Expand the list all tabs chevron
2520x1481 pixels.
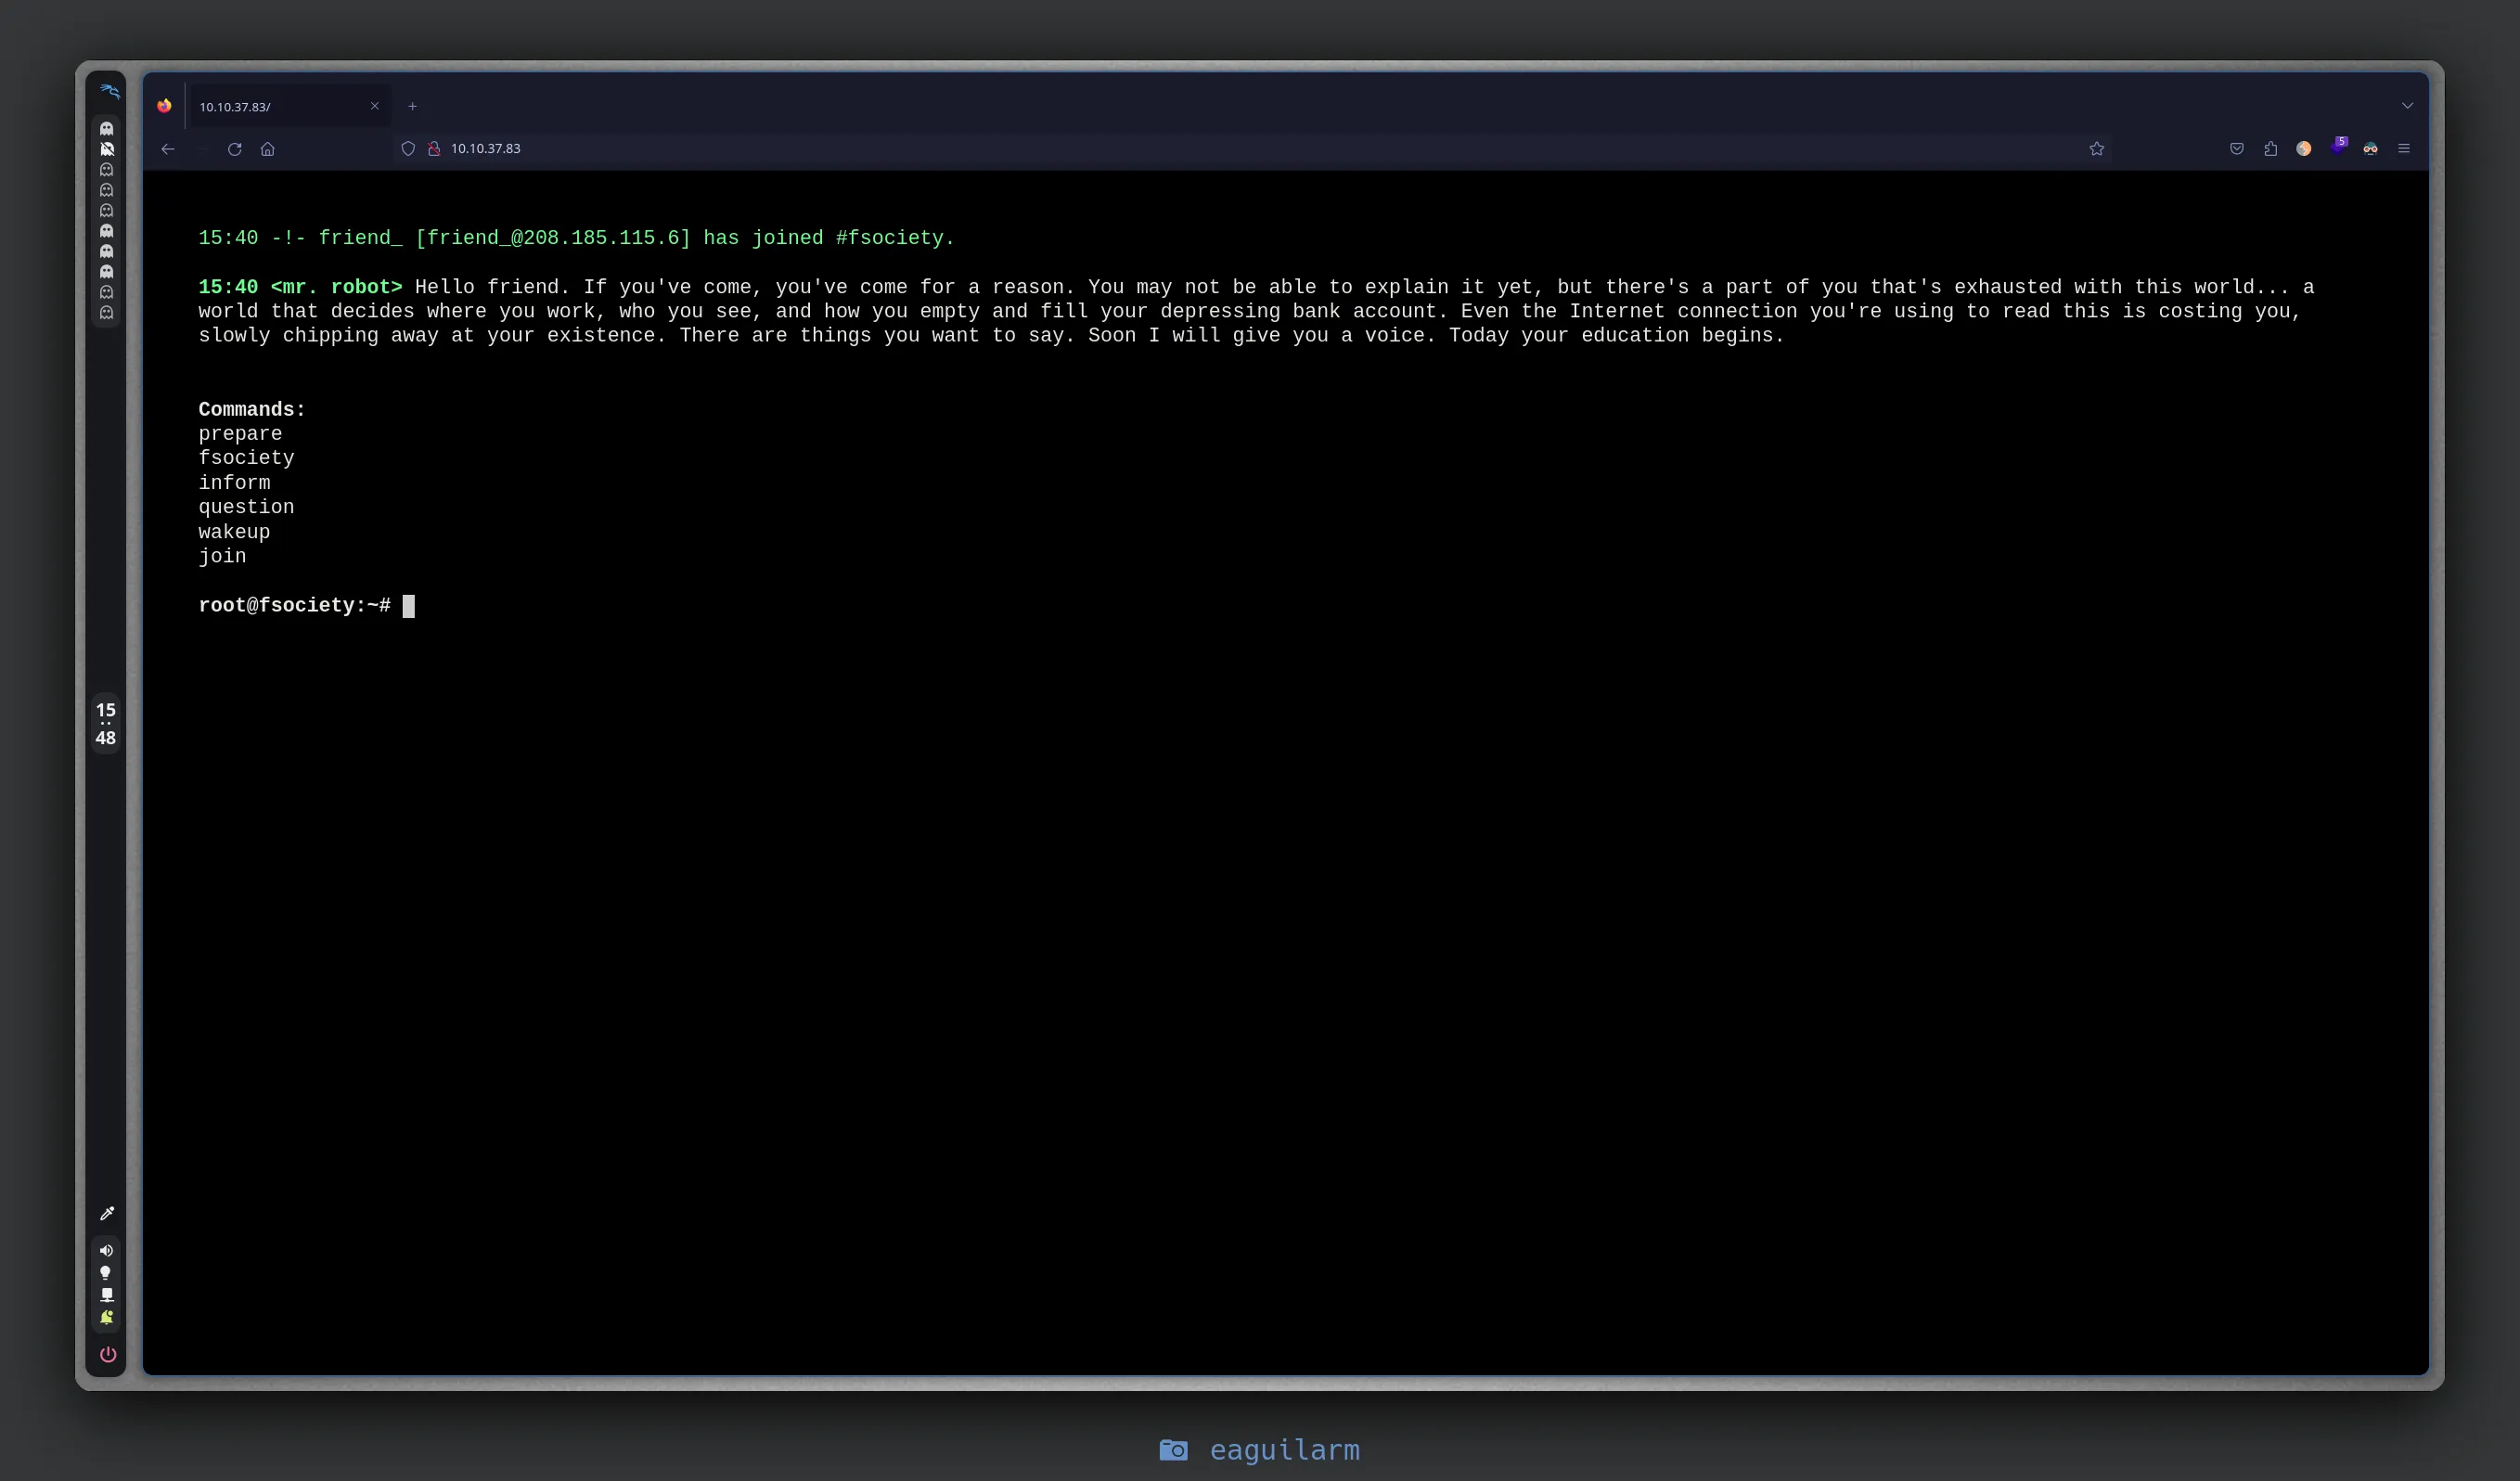(2407, 106)
